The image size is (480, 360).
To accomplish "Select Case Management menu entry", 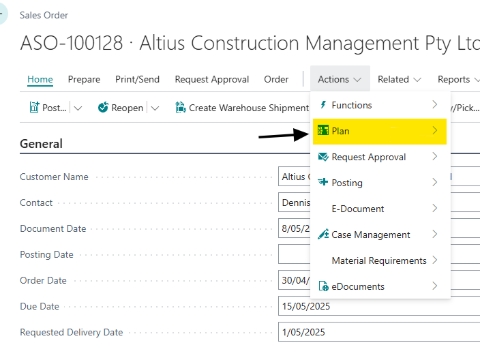I will click(x=380, y=234).
